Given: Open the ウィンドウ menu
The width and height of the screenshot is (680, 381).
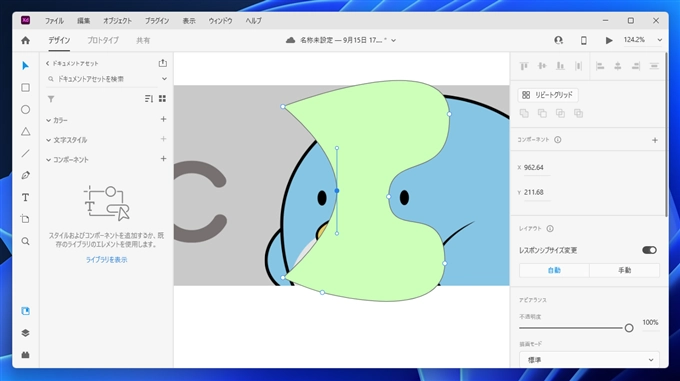Looking at the screenshot, I should point(220,21).
